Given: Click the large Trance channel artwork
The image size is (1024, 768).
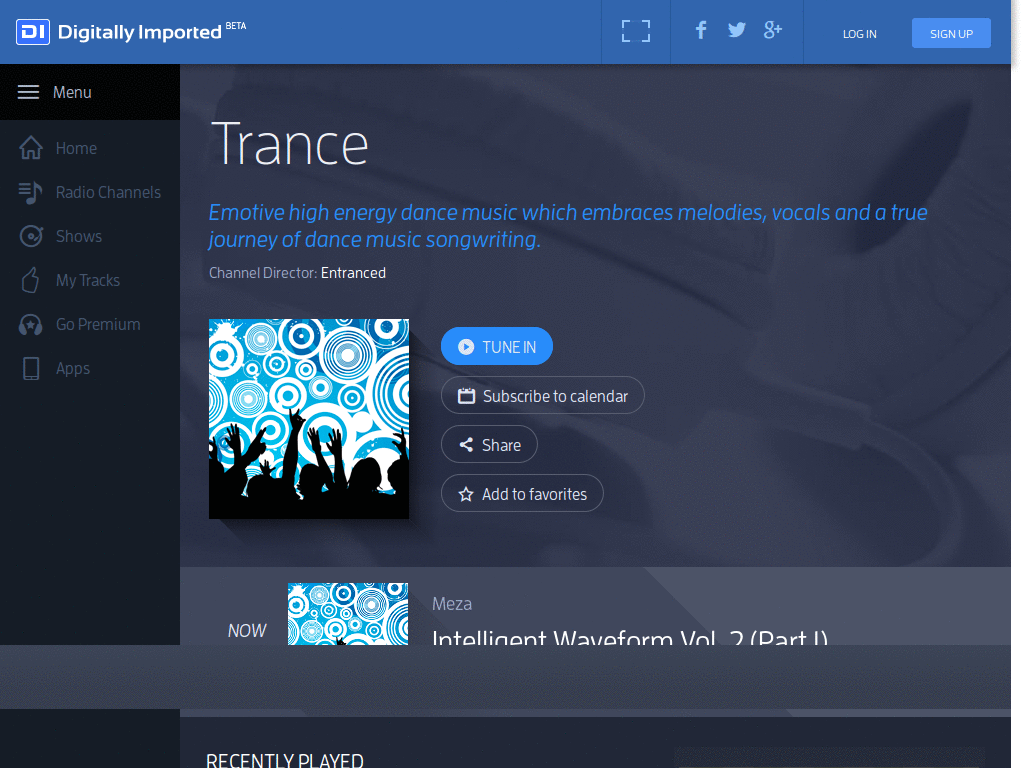Looking at the screenshot, I should [309, 419].
